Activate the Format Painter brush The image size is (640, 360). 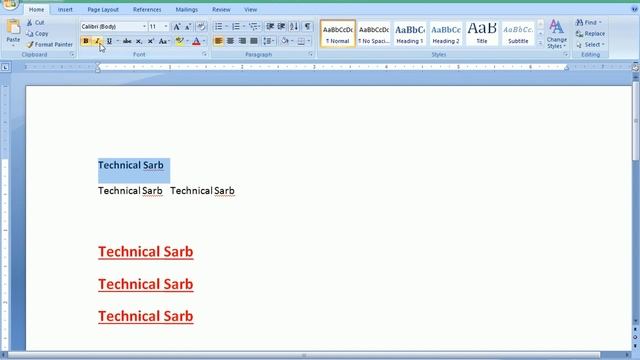pos(49,44)
